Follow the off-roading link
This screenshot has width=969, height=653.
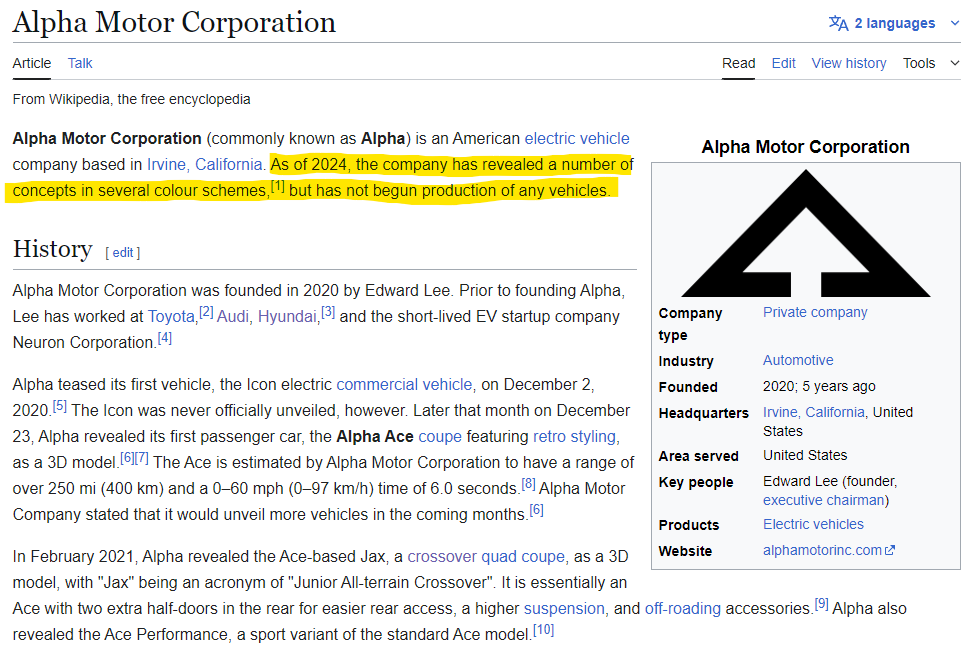pos(683,609)
